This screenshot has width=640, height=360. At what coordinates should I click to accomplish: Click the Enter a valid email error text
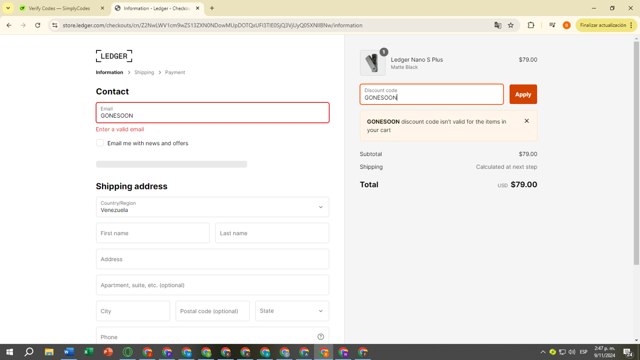[120, 129]
